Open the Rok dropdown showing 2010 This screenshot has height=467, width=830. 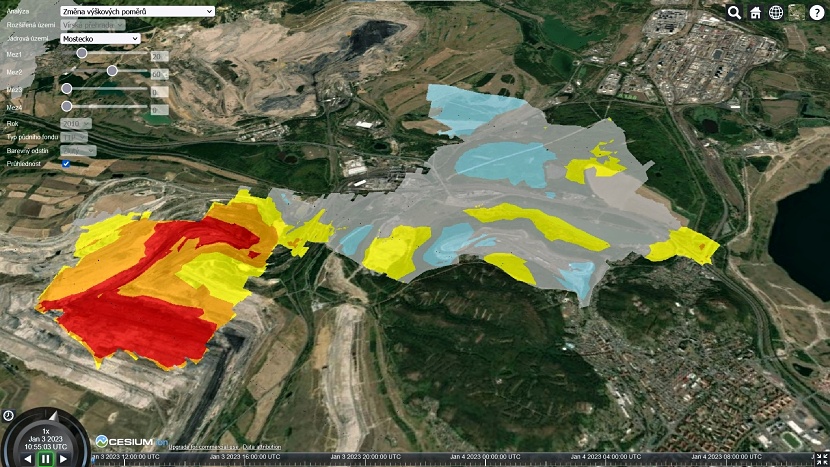pos(76,123)
